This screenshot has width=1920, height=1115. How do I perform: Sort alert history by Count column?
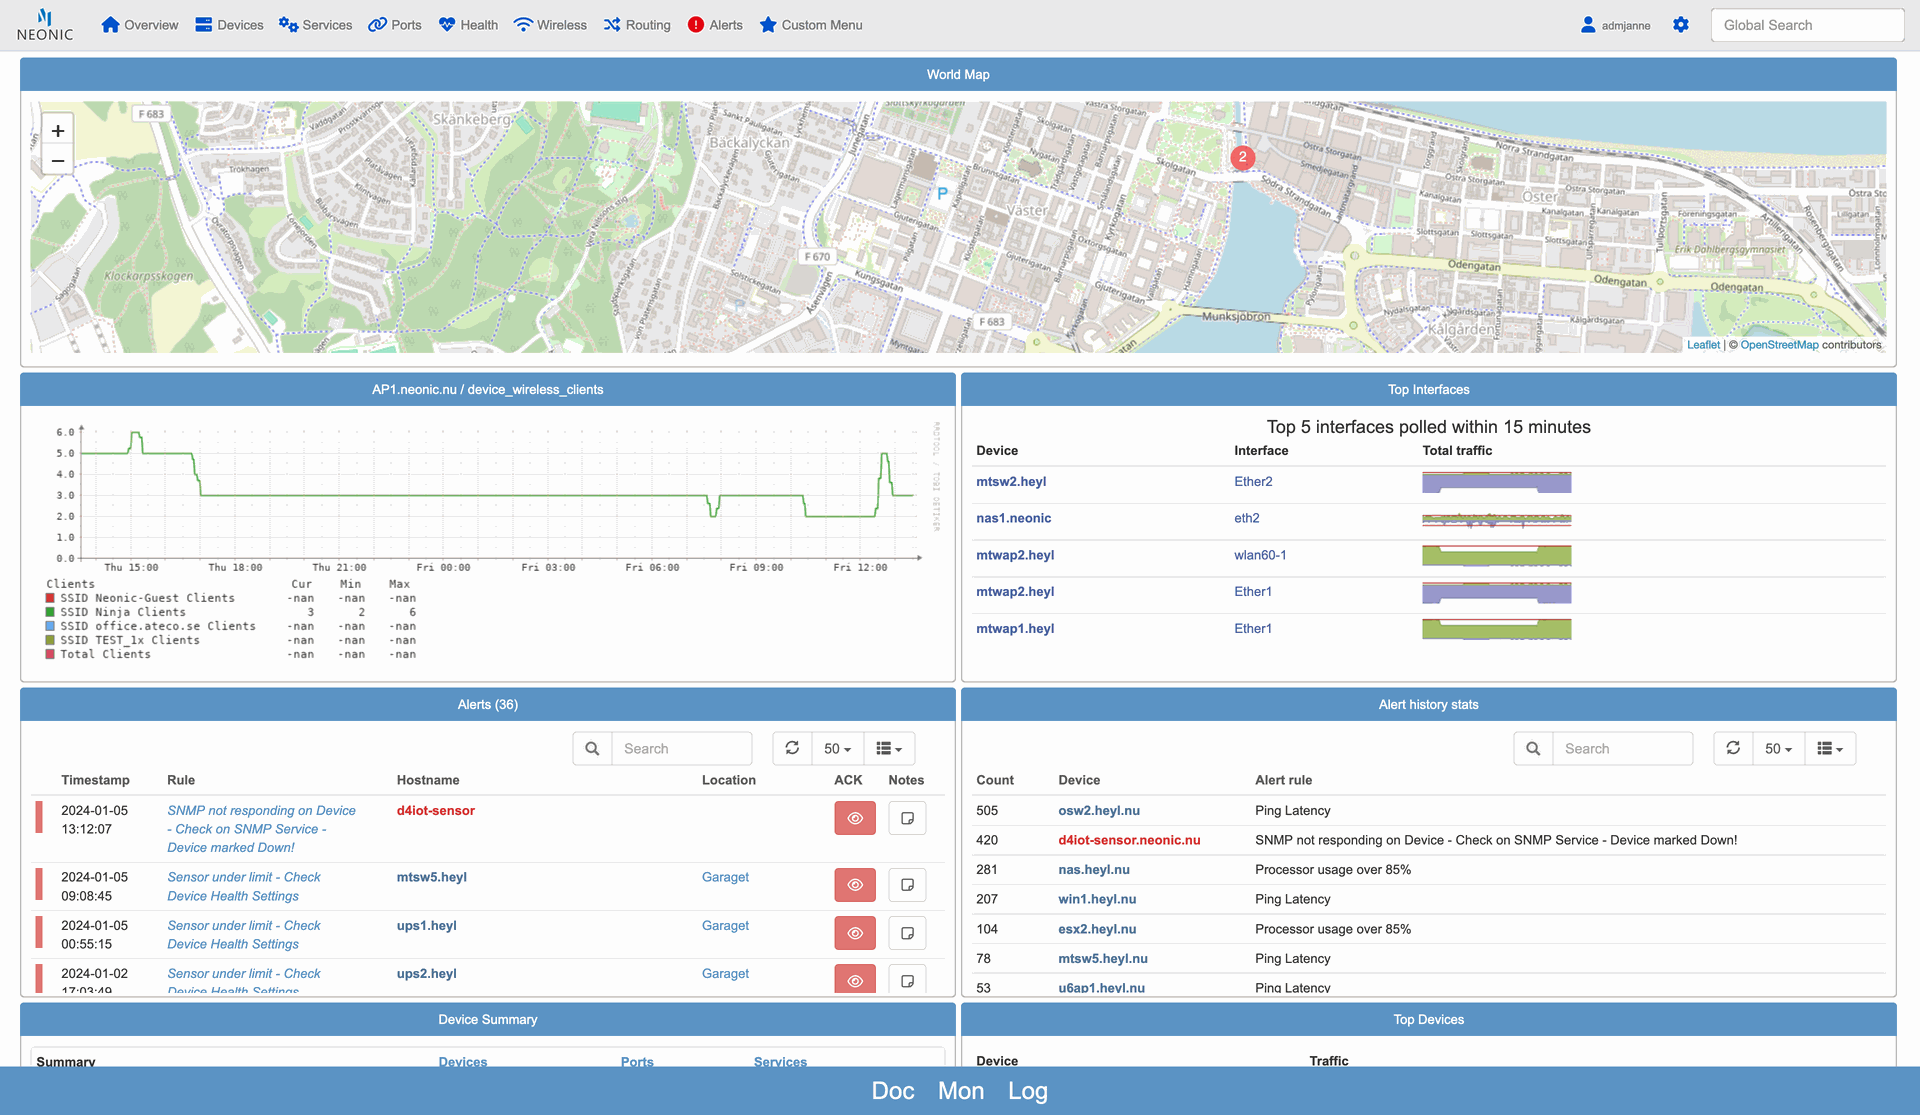(x=994, y=781)
